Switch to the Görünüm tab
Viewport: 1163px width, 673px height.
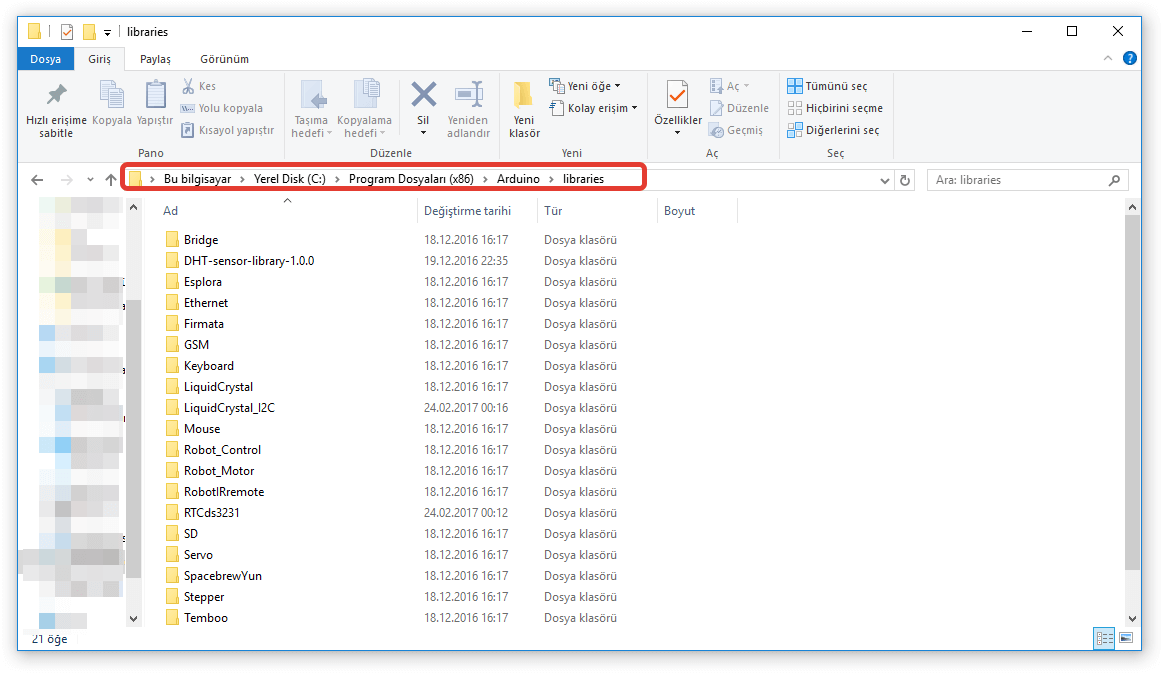[224, 59]
